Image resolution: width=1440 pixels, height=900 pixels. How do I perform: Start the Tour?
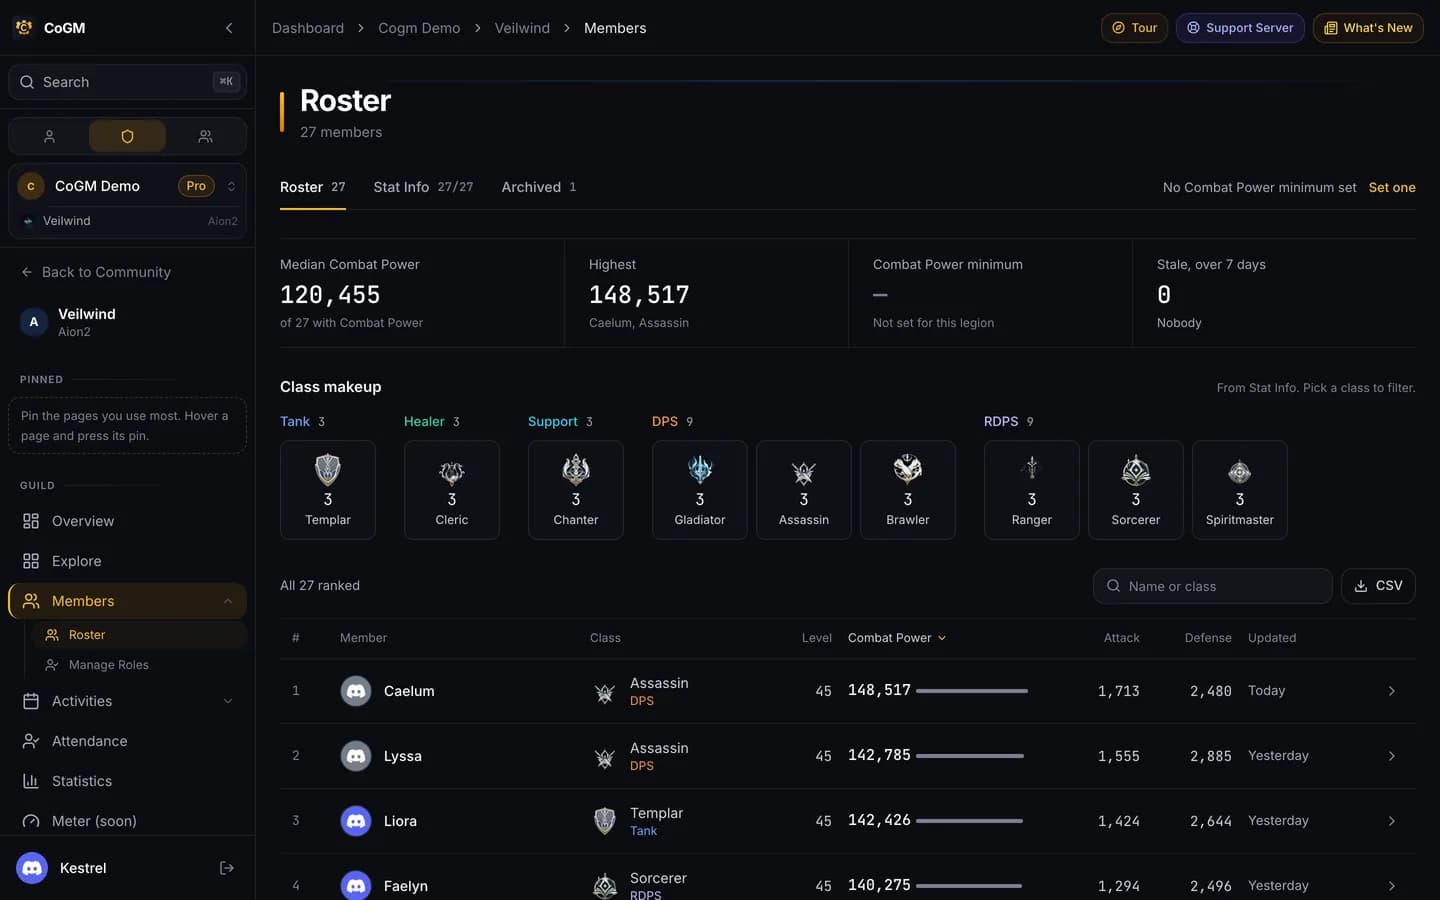tap(1135, 28)
